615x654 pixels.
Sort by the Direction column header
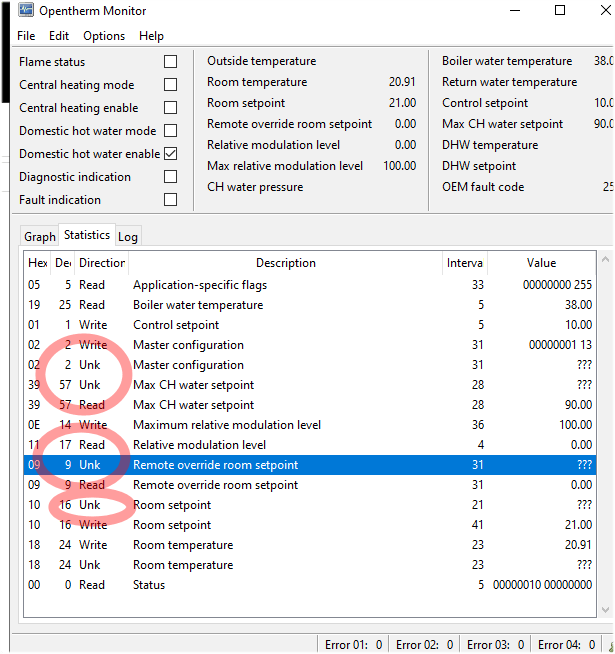tap(101, 263)
